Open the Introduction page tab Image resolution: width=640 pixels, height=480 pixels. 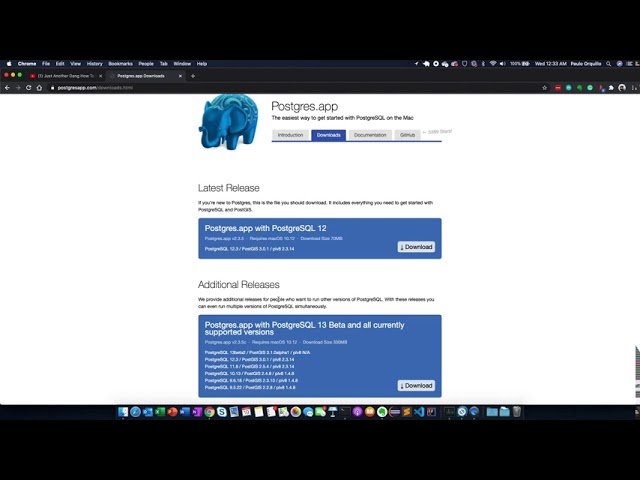[290, 135]
